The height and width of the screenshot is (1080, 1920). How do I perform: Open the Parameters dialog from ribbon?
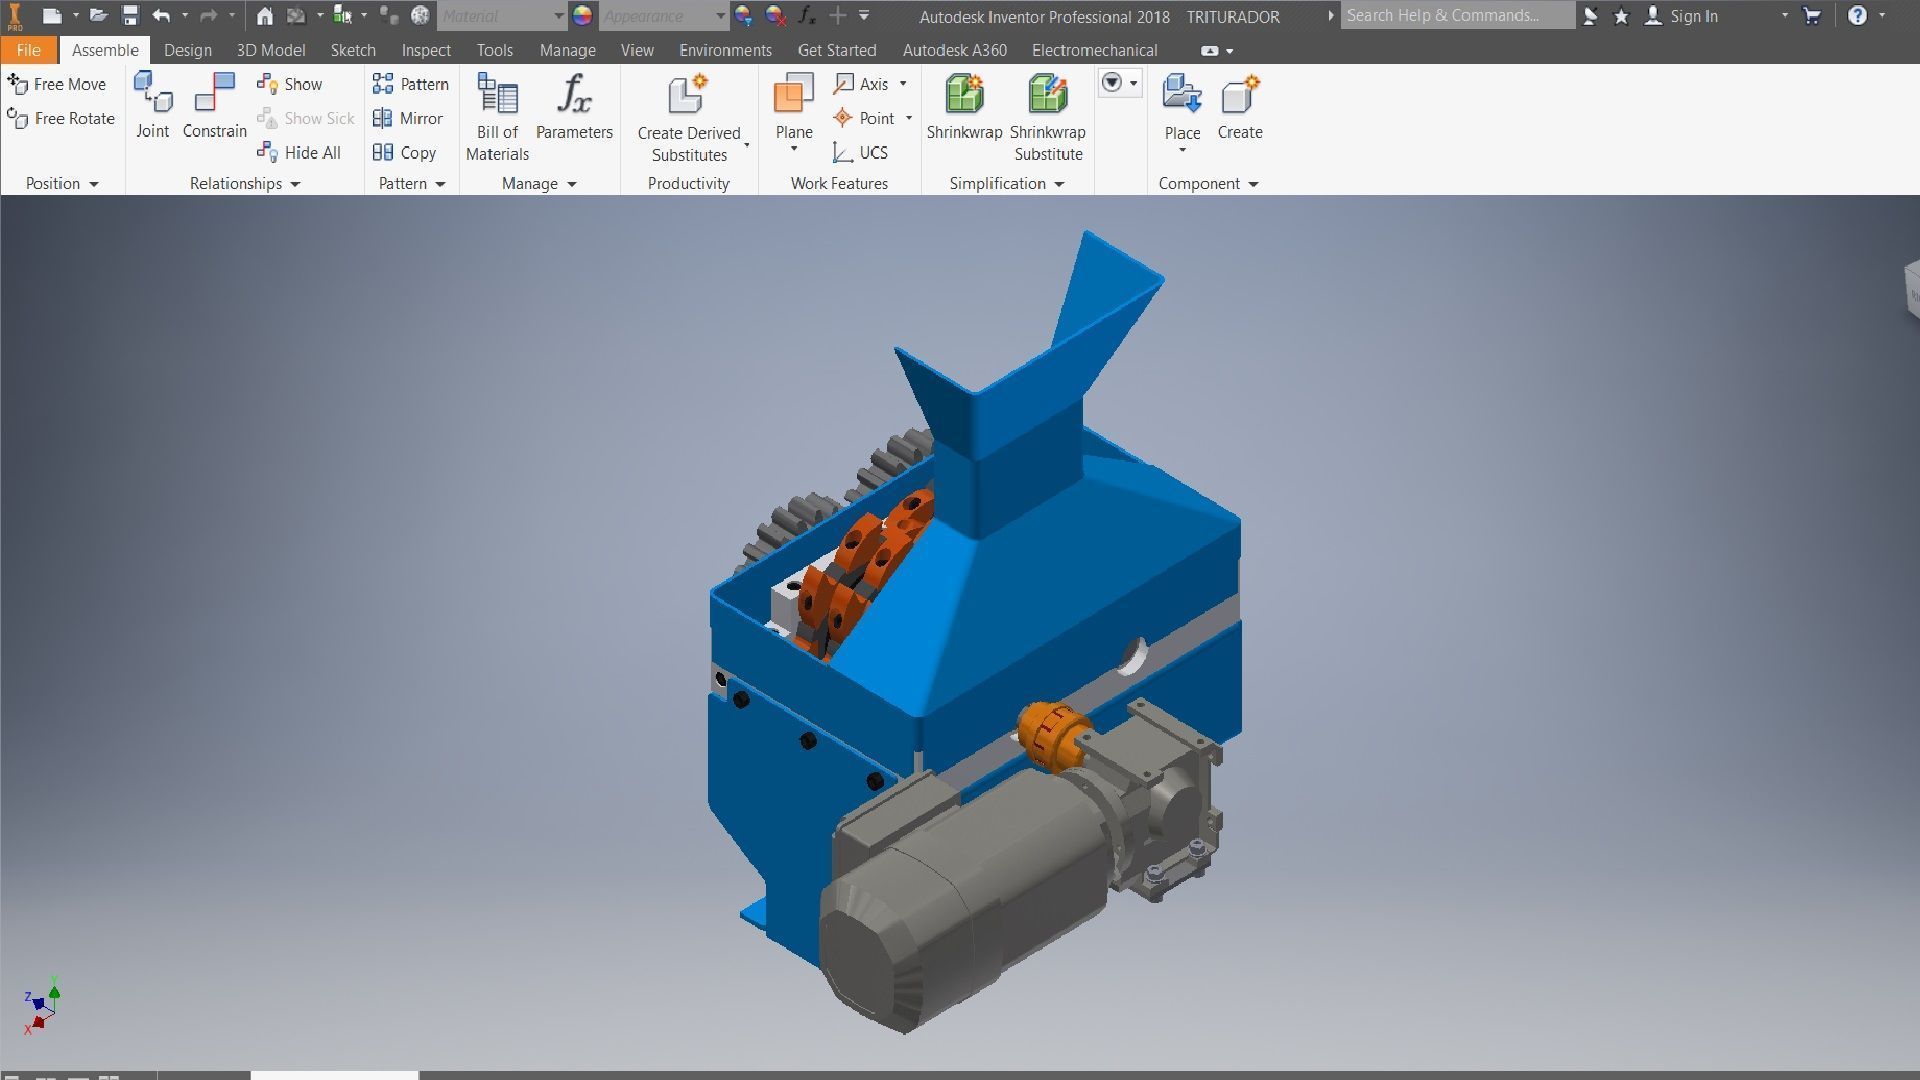[x=574, y=106]
